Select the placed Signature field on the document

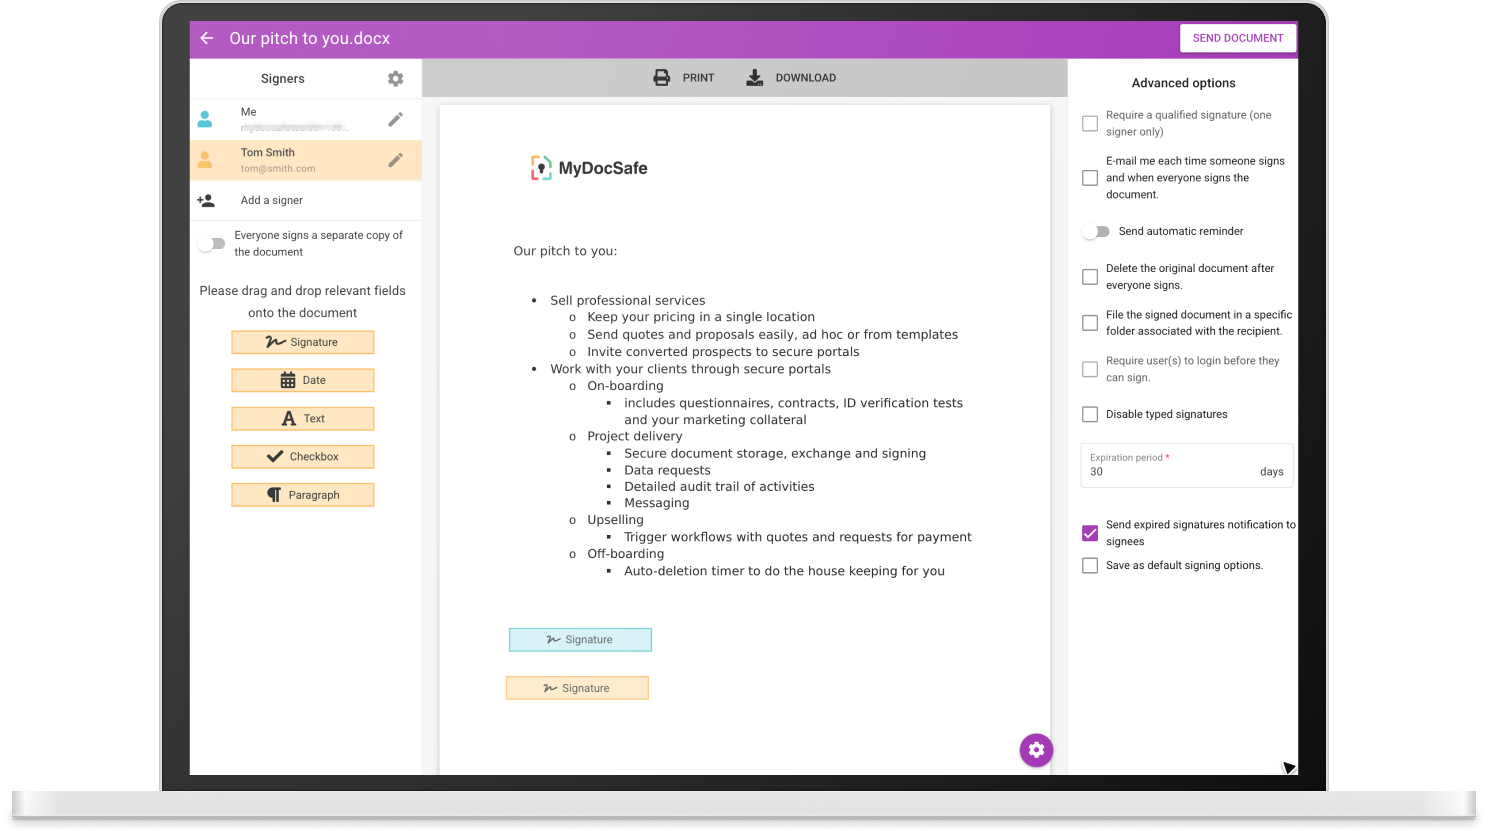coord(580,639)
